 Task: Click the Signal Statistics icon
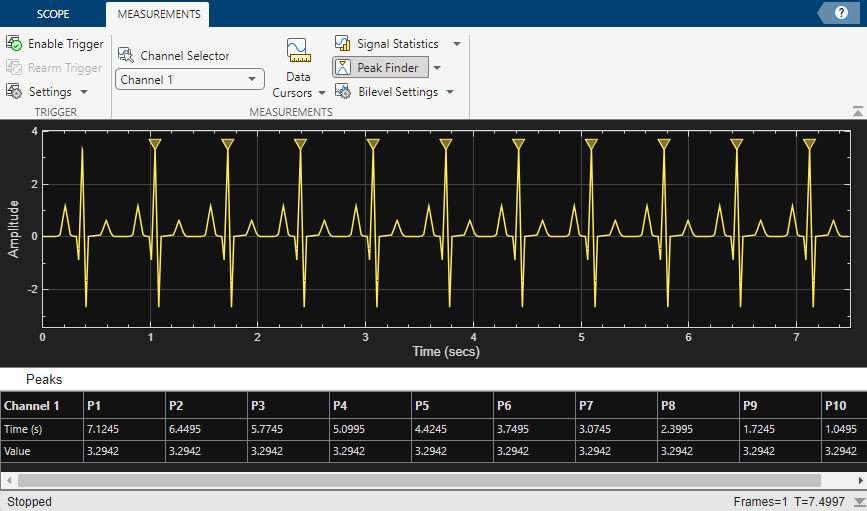(x=342, y=44)
